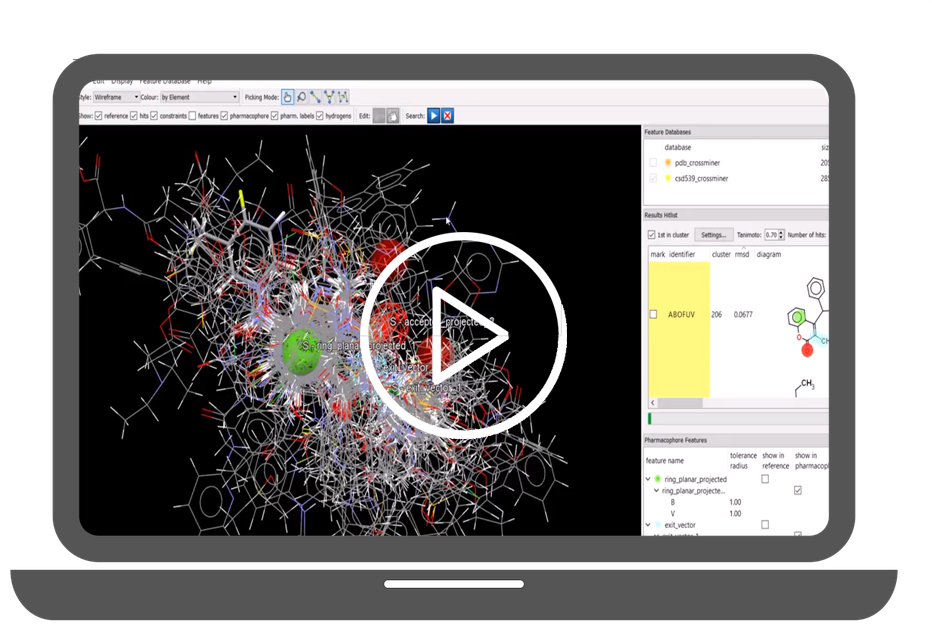This screenshot has width=932, height=641.
Task: Open the Help menu
Action: (204, 80)
